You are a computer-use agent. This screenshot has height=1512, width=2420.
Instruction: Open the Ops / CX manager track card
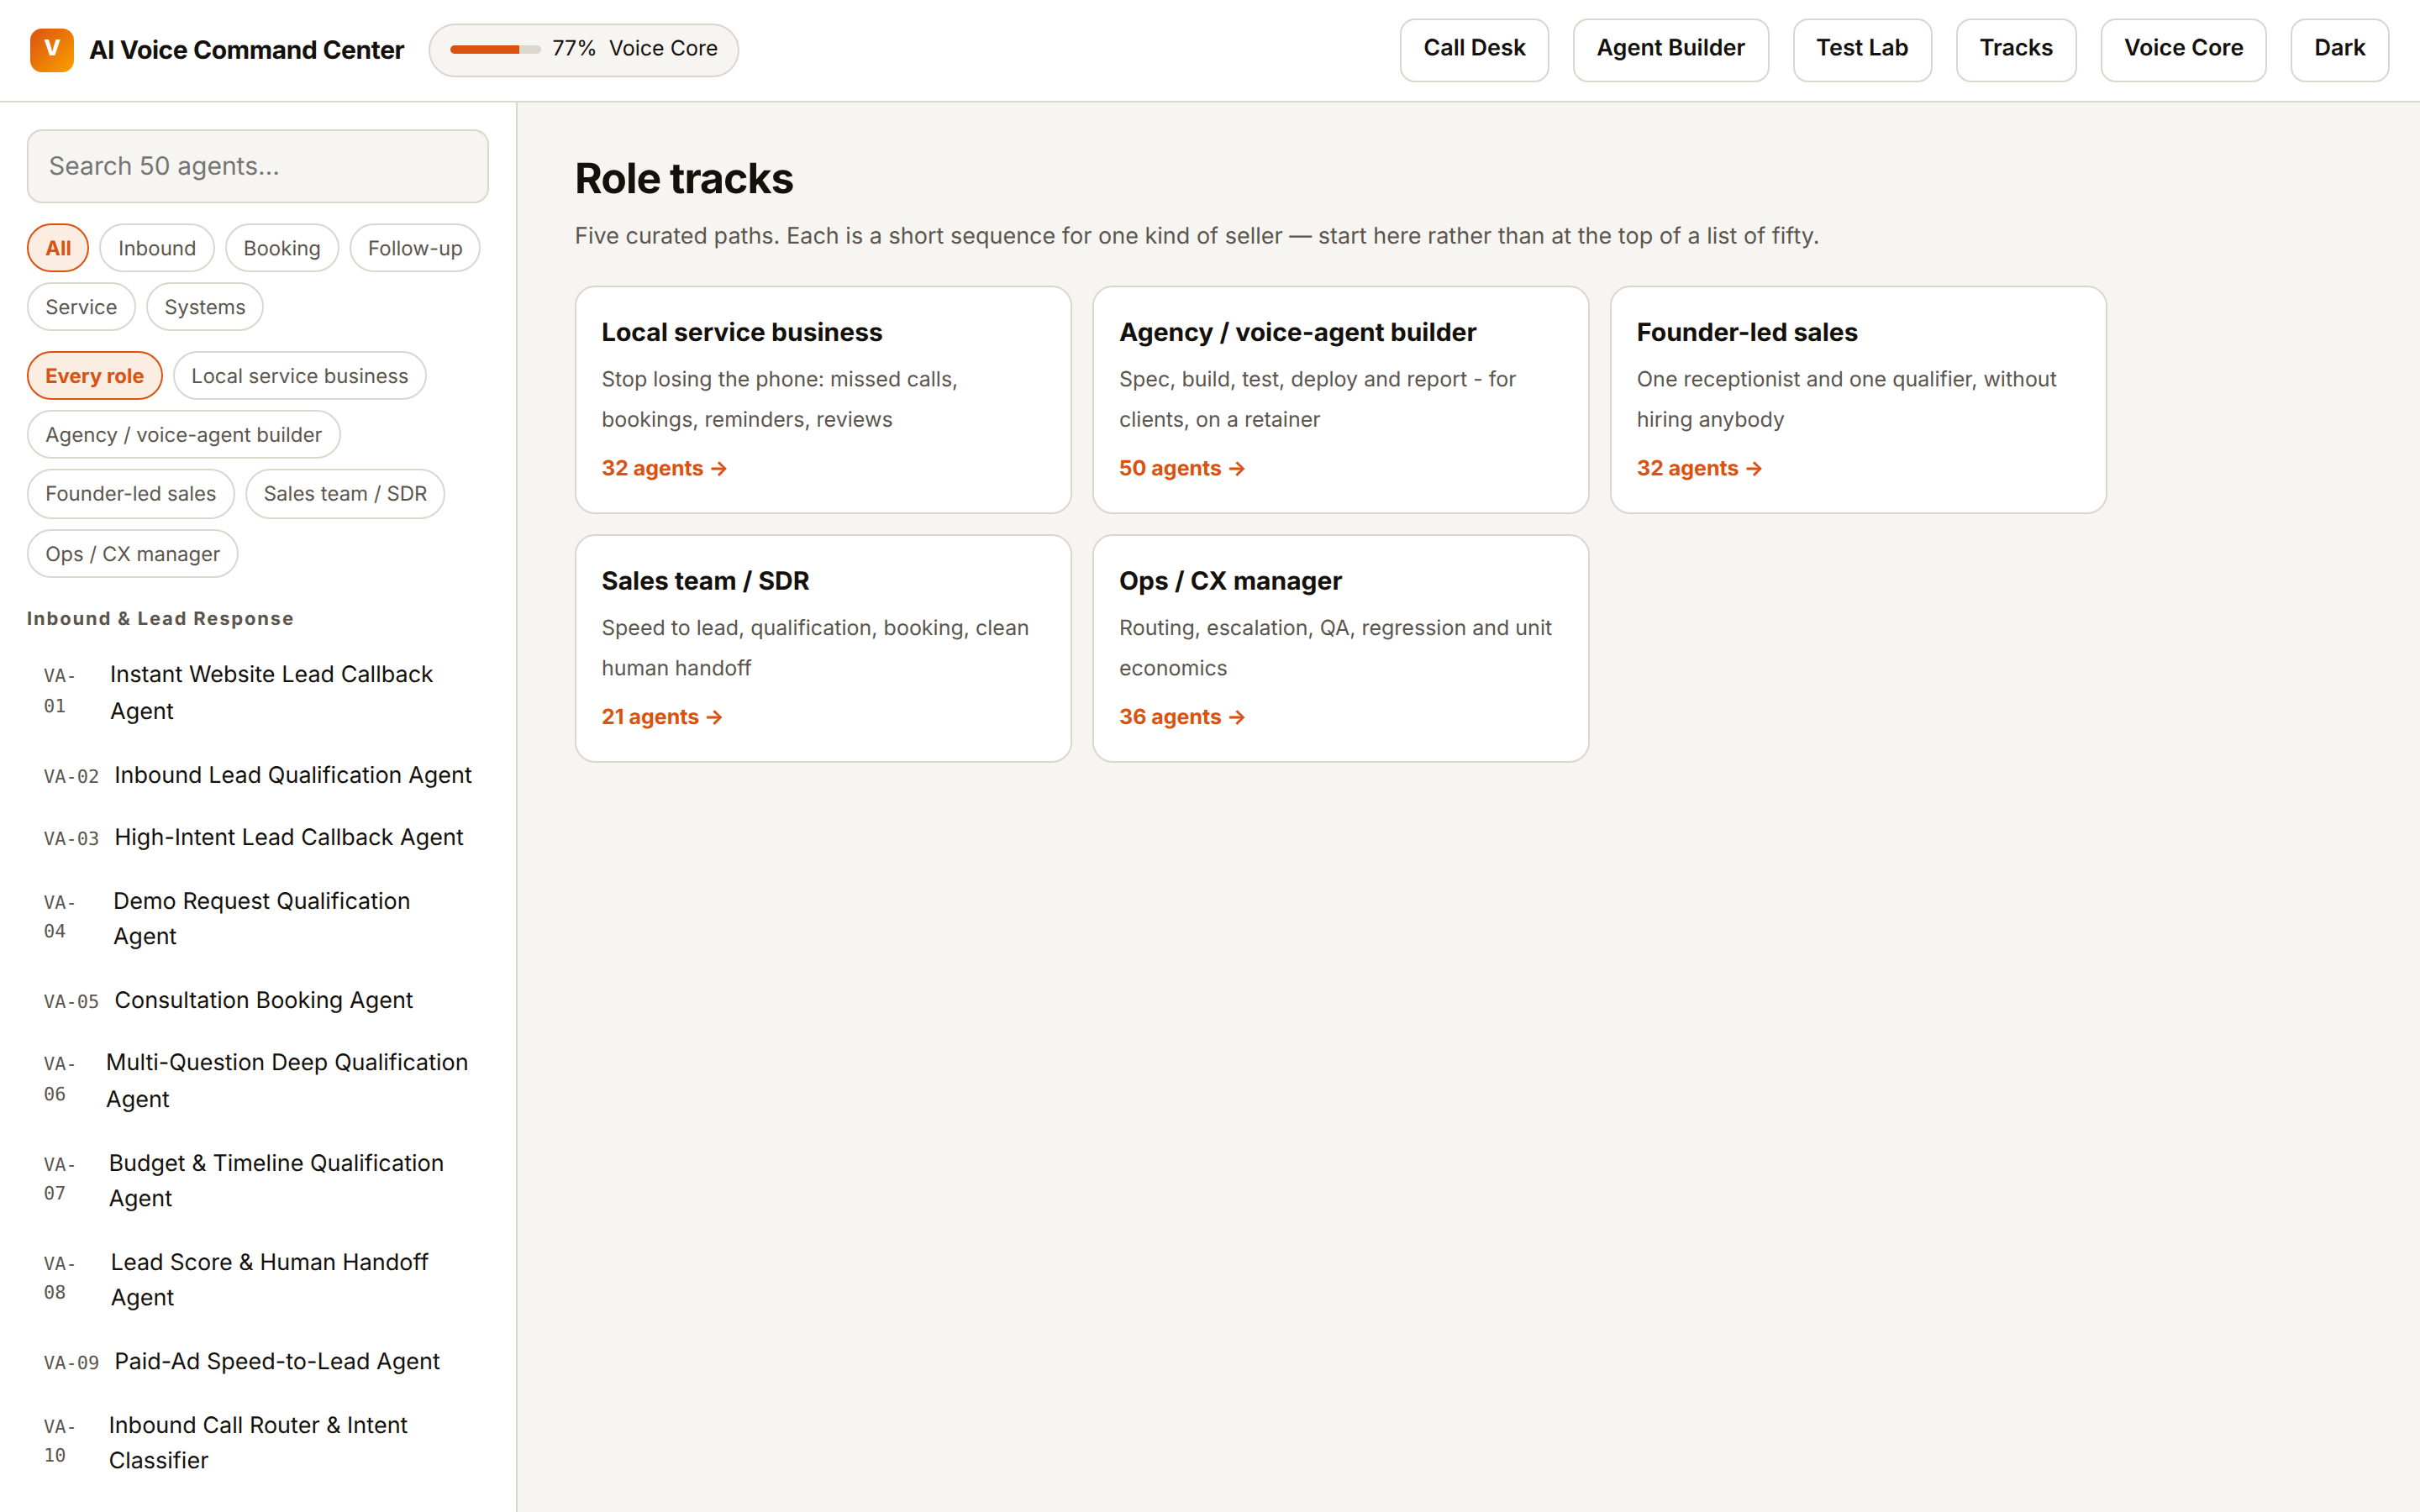(x=1340, y=648)
